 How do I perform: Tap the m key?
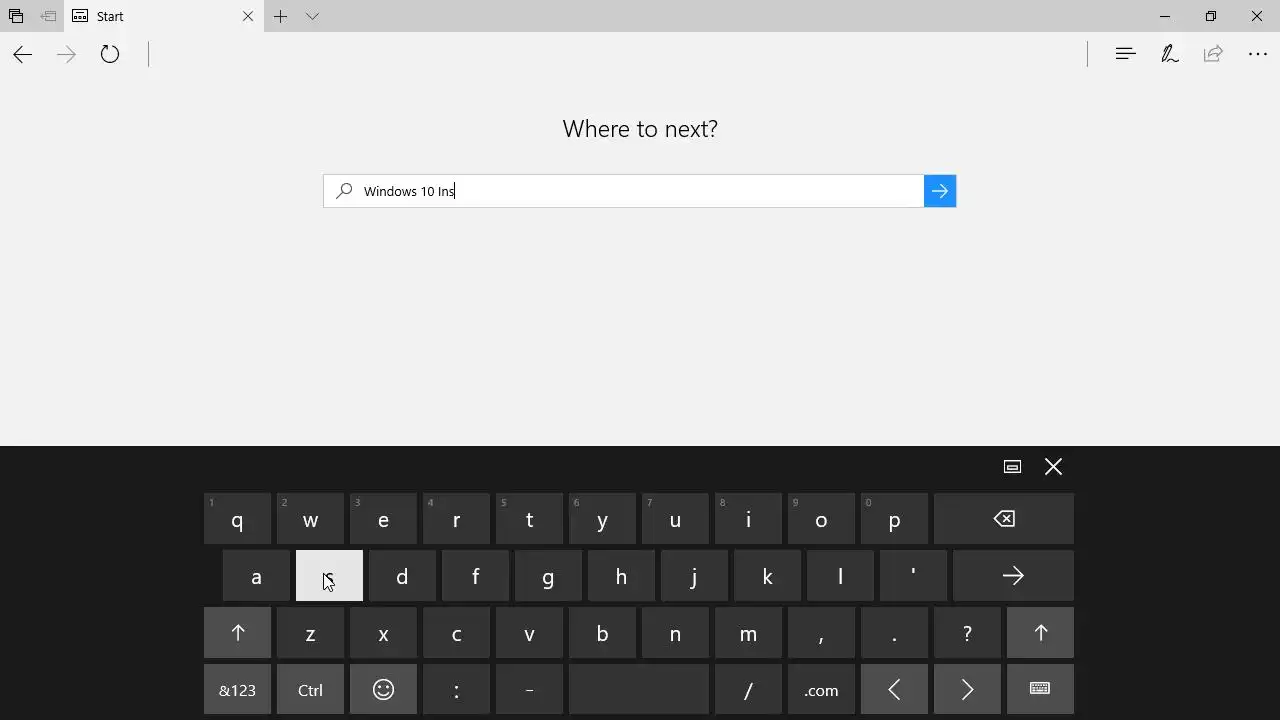[748, 633]
